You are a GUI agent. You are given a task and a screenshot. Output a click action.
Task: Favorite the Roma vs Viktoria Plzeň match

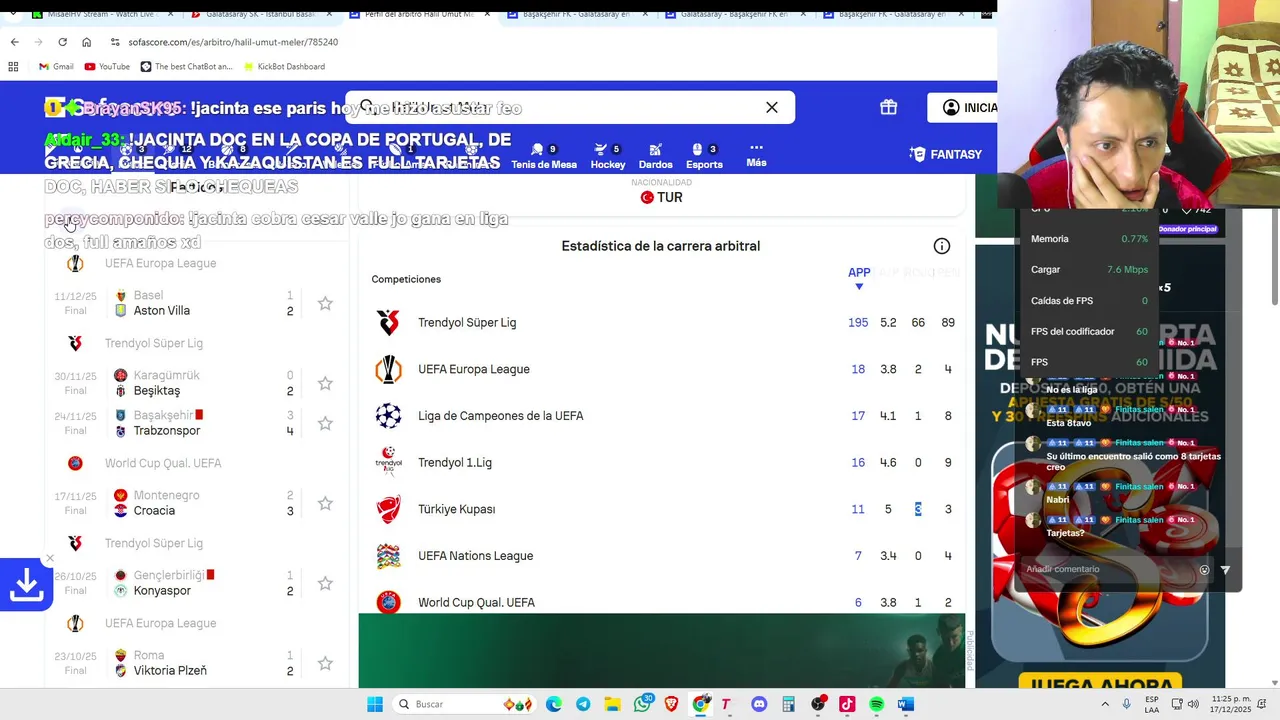[x=325, y=663]
